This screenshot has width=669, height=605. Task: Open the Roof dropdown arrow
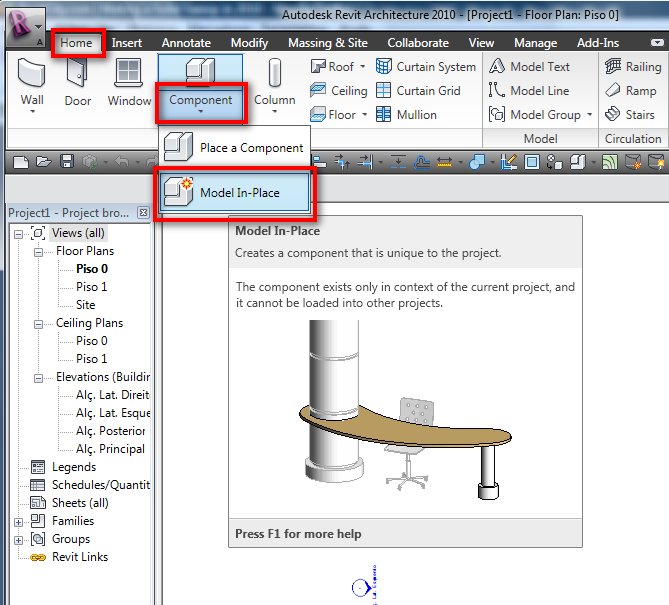363,67
